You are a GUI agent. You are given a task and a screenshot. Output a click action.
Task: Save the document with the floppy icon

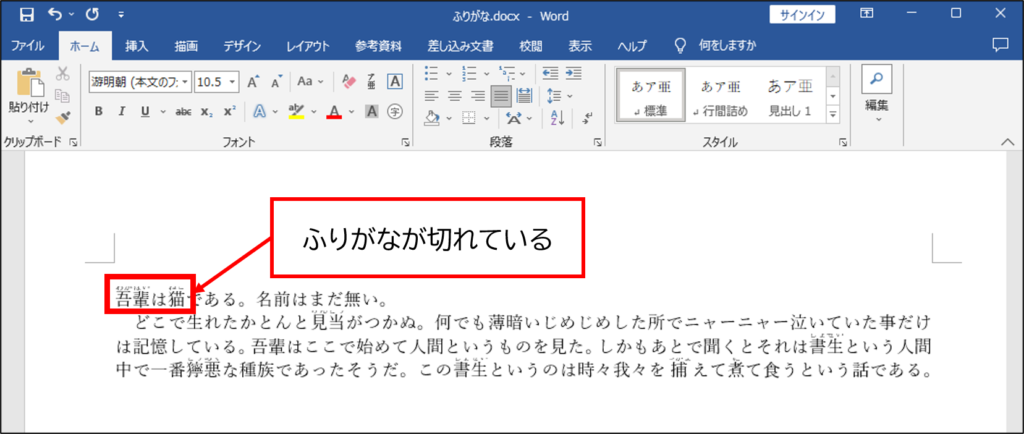pos(27,14)
